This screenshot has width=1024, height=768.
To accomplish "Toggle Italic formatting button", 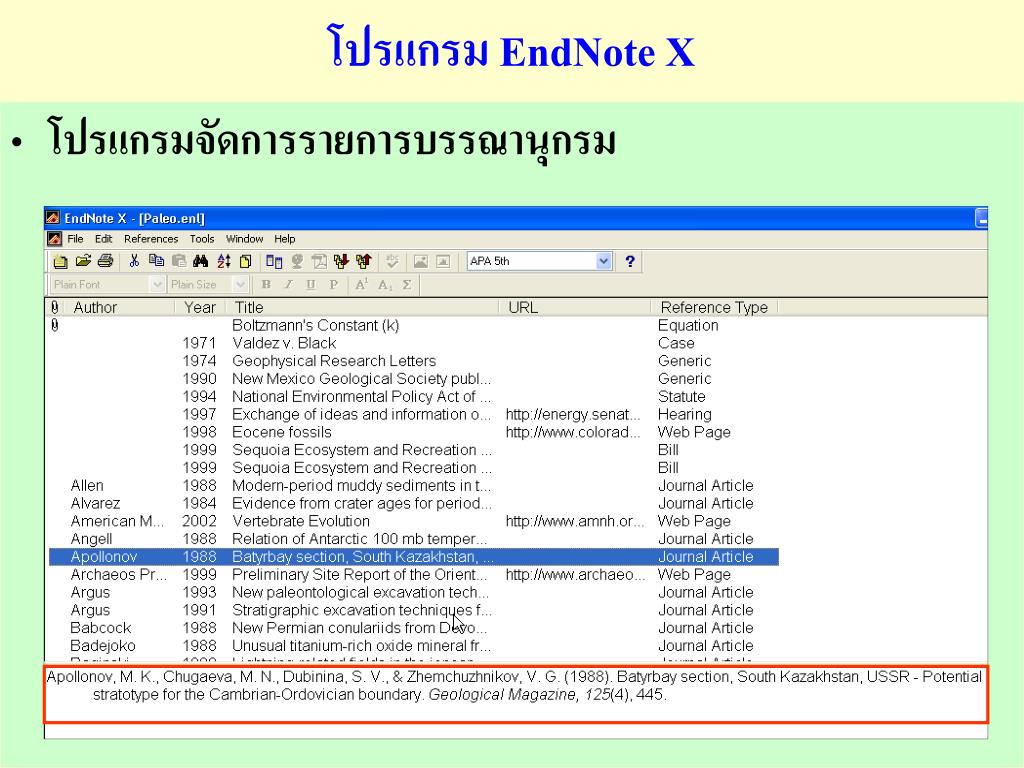I will coord(288,285).
